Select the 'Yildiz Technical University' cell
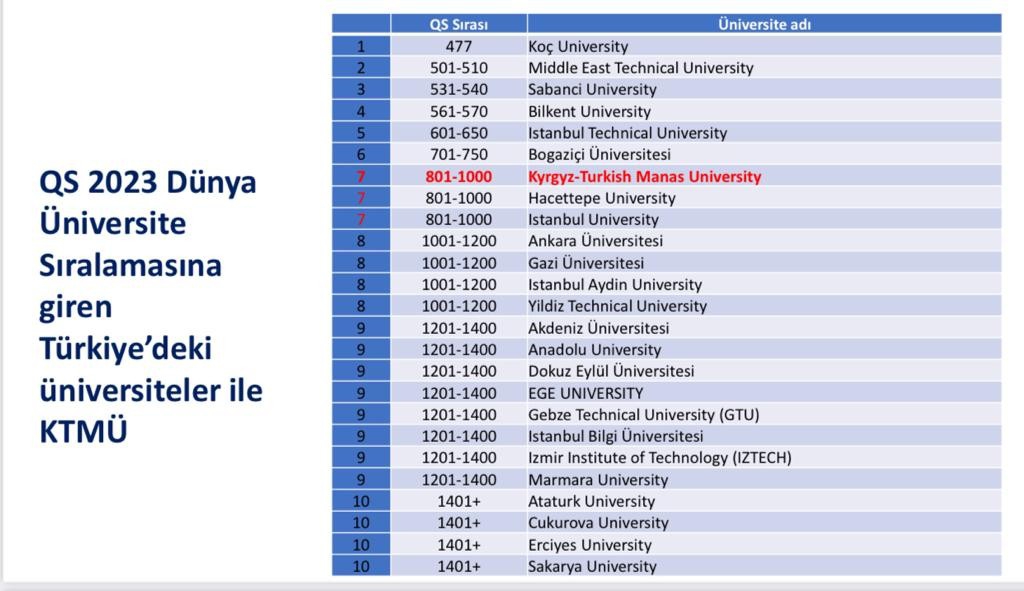1024x591 pixels. coord(764,306)
